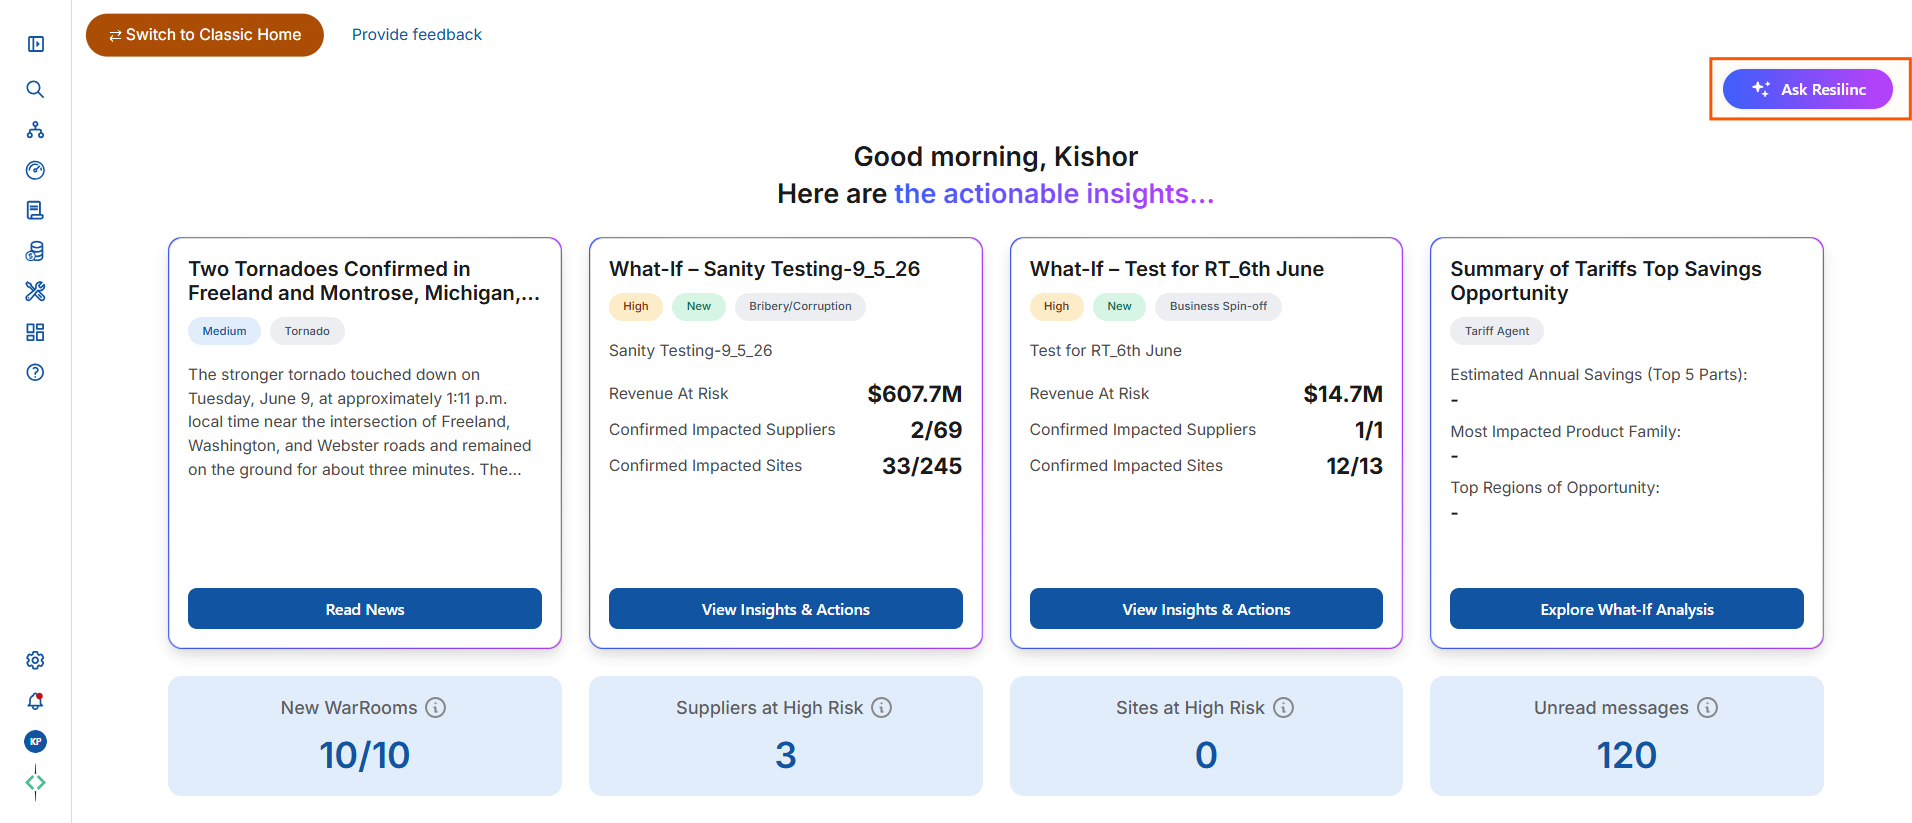Open the settings gear icon
The width and height of the screenshot is (1912, 823).
pos(35,660)
